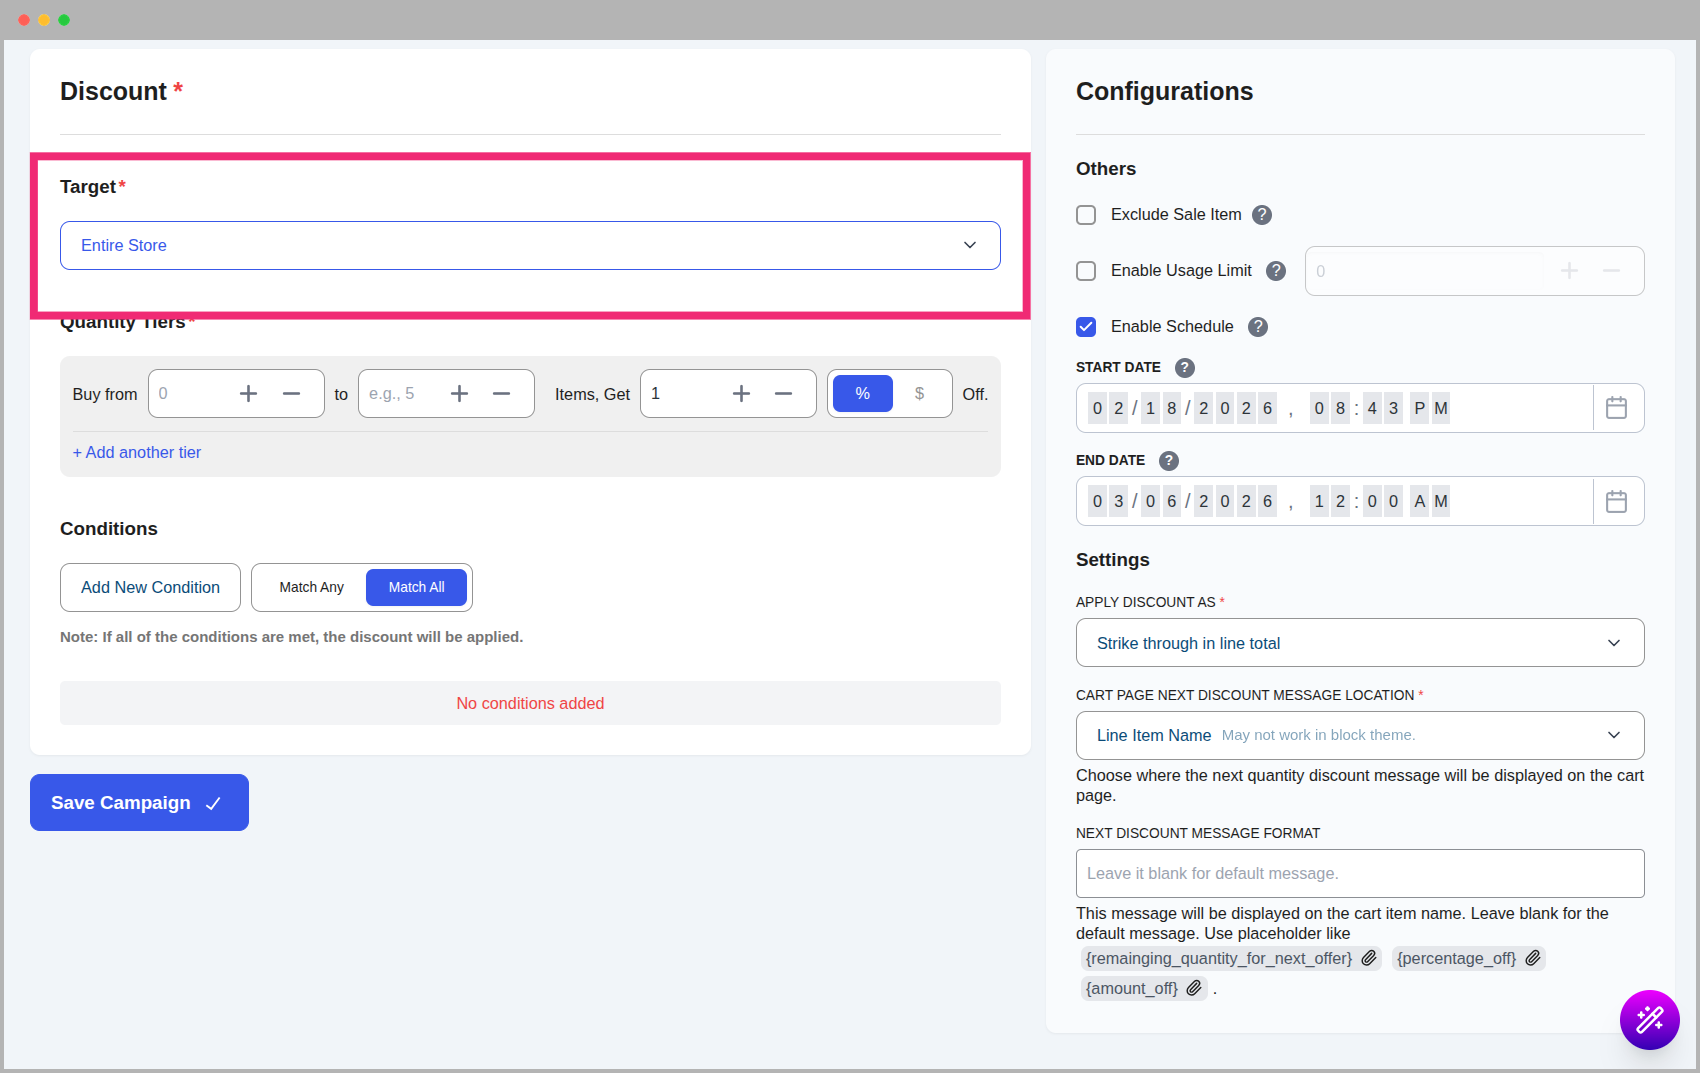
Task: Open the purple magic wand assistant
Action: [1649, 1019]
